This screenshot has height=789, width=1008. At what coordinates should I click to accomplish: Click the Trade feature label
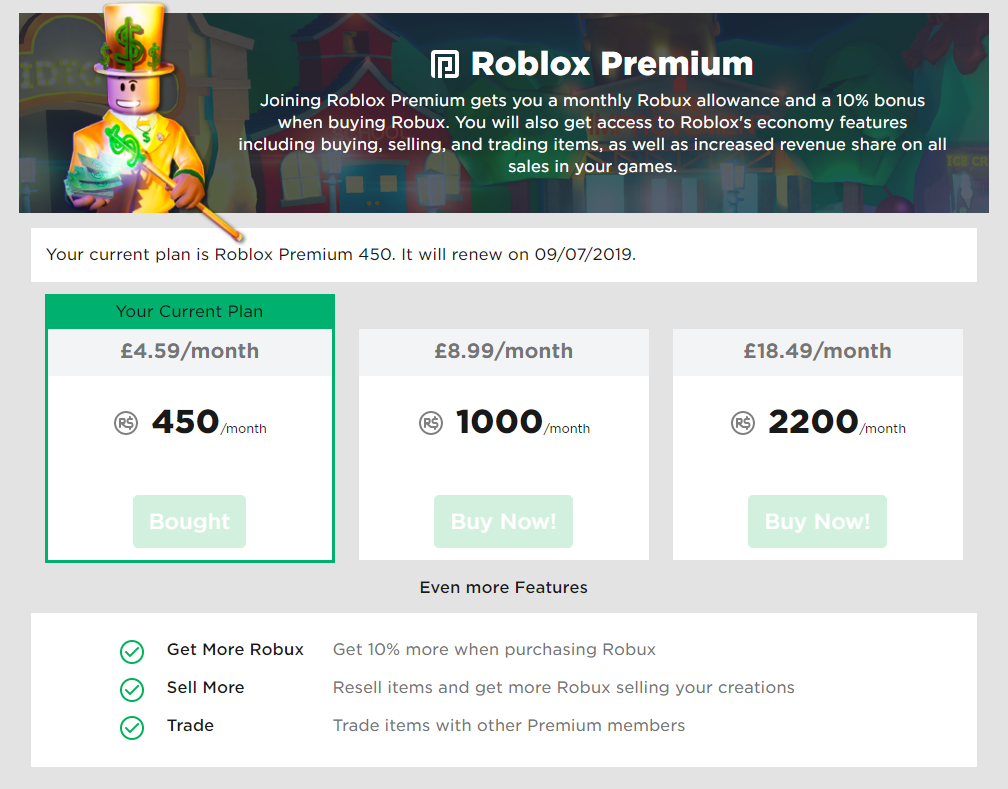(x=190, y=726)
